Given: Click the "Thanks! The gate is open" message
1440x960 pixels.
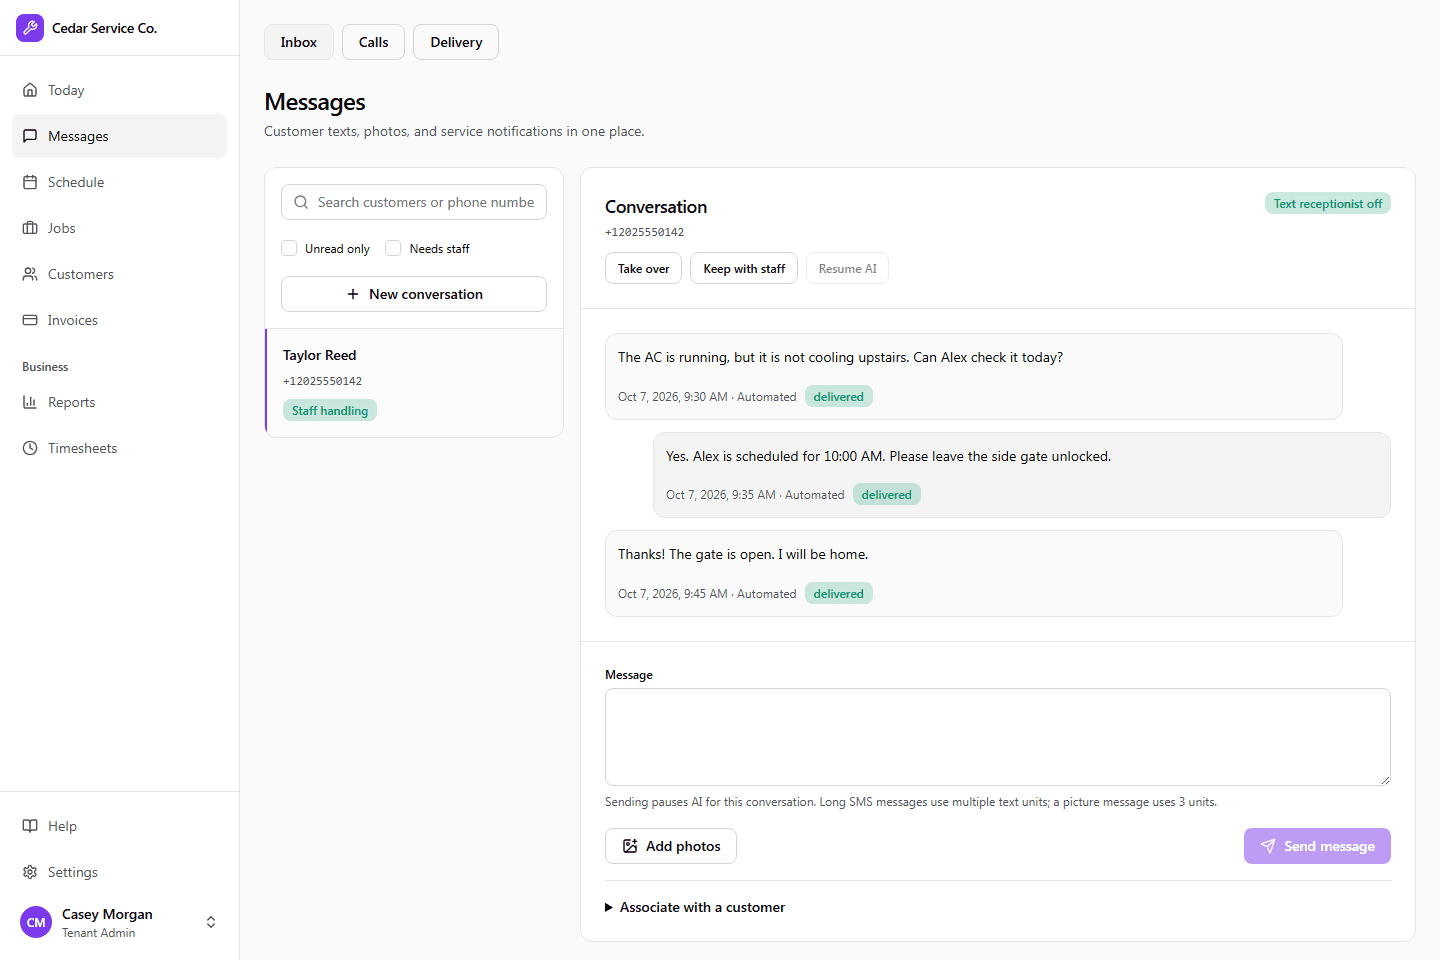Looking at the screenshot, I should click(x=974, y=573).
